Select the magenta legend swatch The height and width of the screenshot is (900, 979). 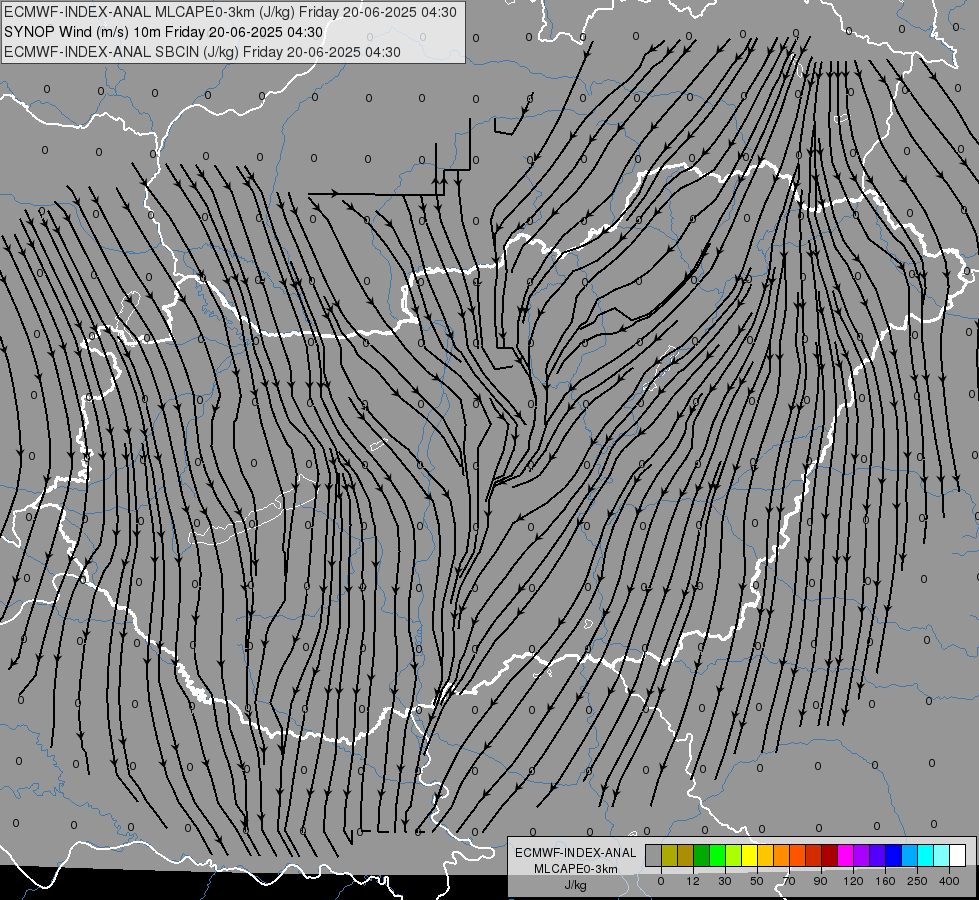[x=846, y=856]
